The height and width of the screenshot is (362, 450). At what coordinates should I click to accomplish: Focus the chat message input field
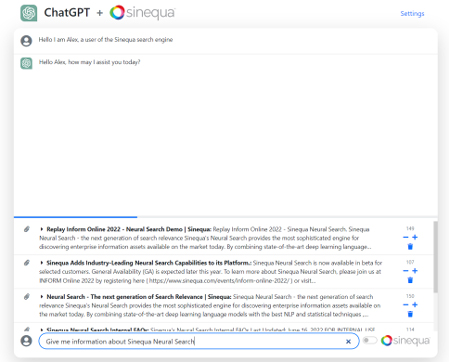pyautogui.click(x=192, y=341)
